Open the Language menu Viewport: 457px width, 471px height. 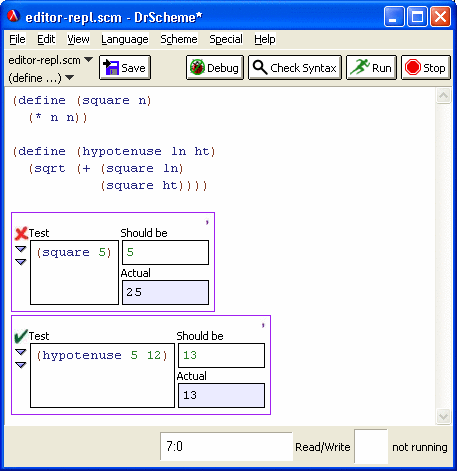point(125,39)
